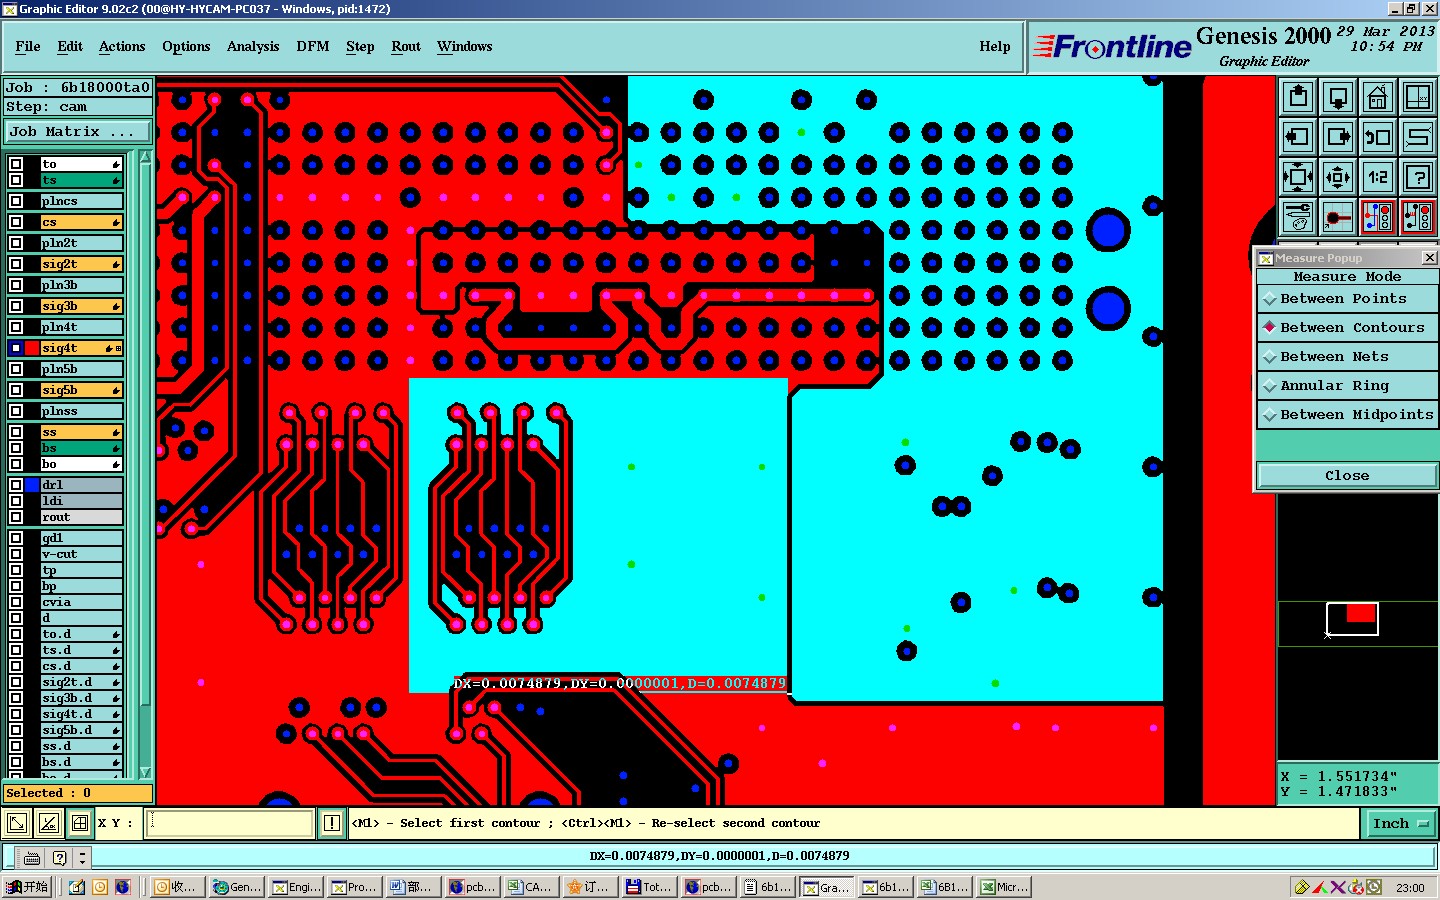Click the diagonal arrow coordinate mode icon

coord(17,823)
